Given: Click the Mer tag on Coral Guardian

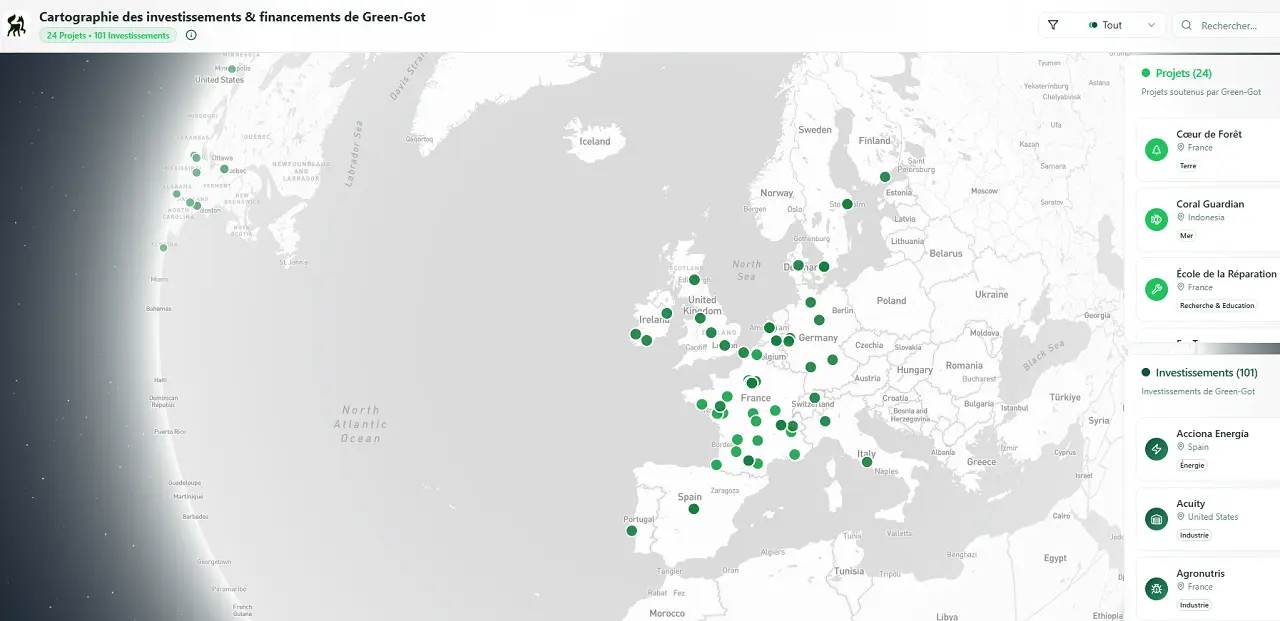Looking at the screenshot, I should tap(1187, 236).
